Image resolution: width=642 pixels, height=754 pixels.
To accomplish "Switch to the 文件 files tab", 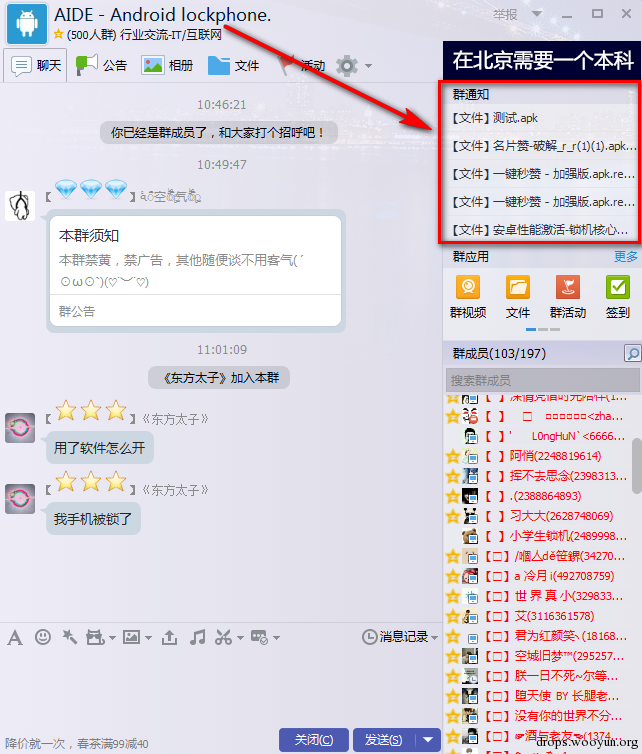I will pos(233,65).
